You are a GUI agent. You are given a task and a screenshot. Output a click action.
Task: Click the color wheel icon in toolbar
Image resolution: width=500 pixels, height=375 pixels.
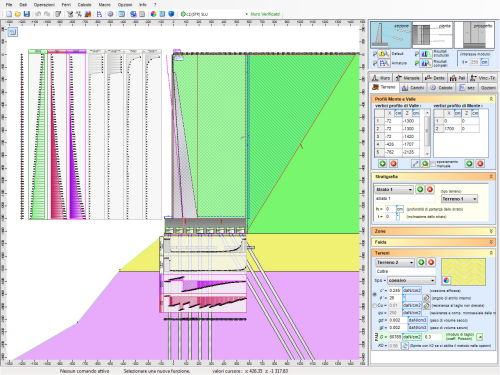coord(153,14)
